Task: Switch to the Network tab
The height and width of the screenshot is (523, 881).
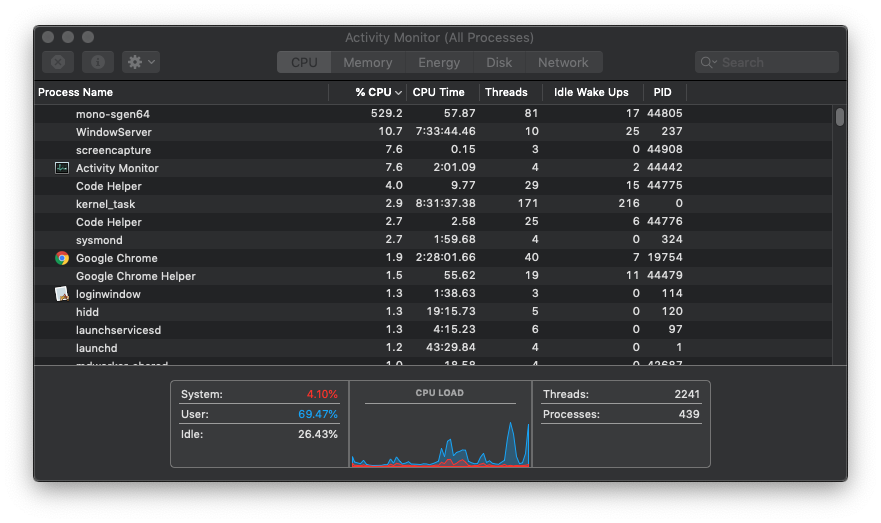Action: click(564, 62)
